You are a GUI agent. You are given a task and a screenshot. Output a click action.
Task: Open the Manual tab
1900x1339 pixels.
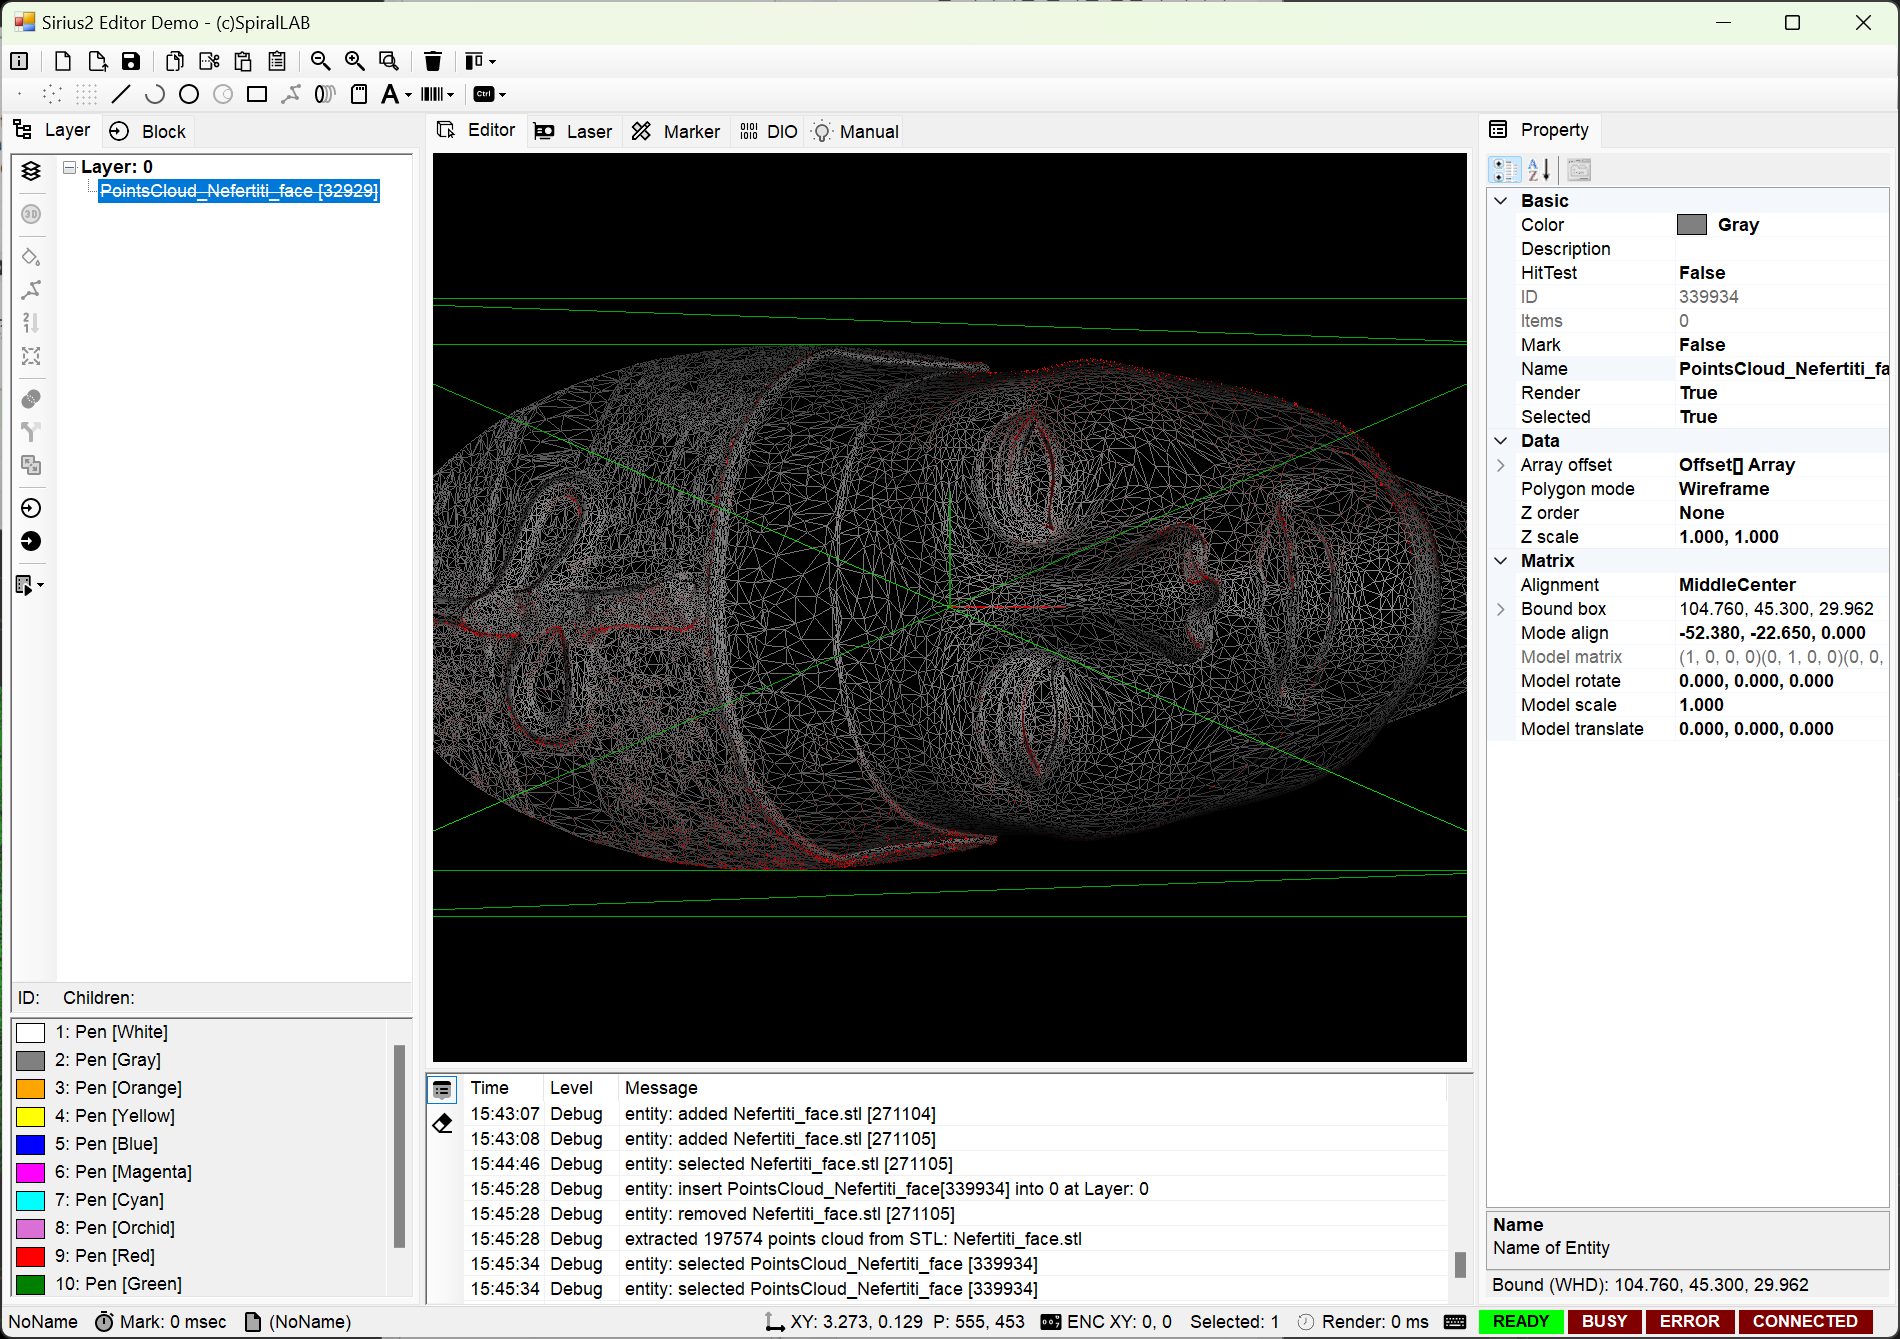click(x=856, y=131)
